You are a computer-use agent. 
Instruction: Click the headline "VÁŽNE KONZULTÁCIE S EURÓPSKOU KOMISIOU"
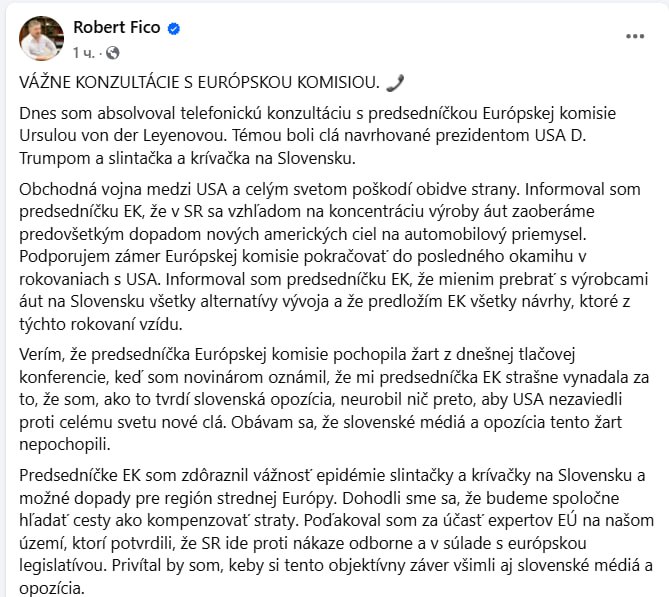pyautogui.click(x=200, y=82)
